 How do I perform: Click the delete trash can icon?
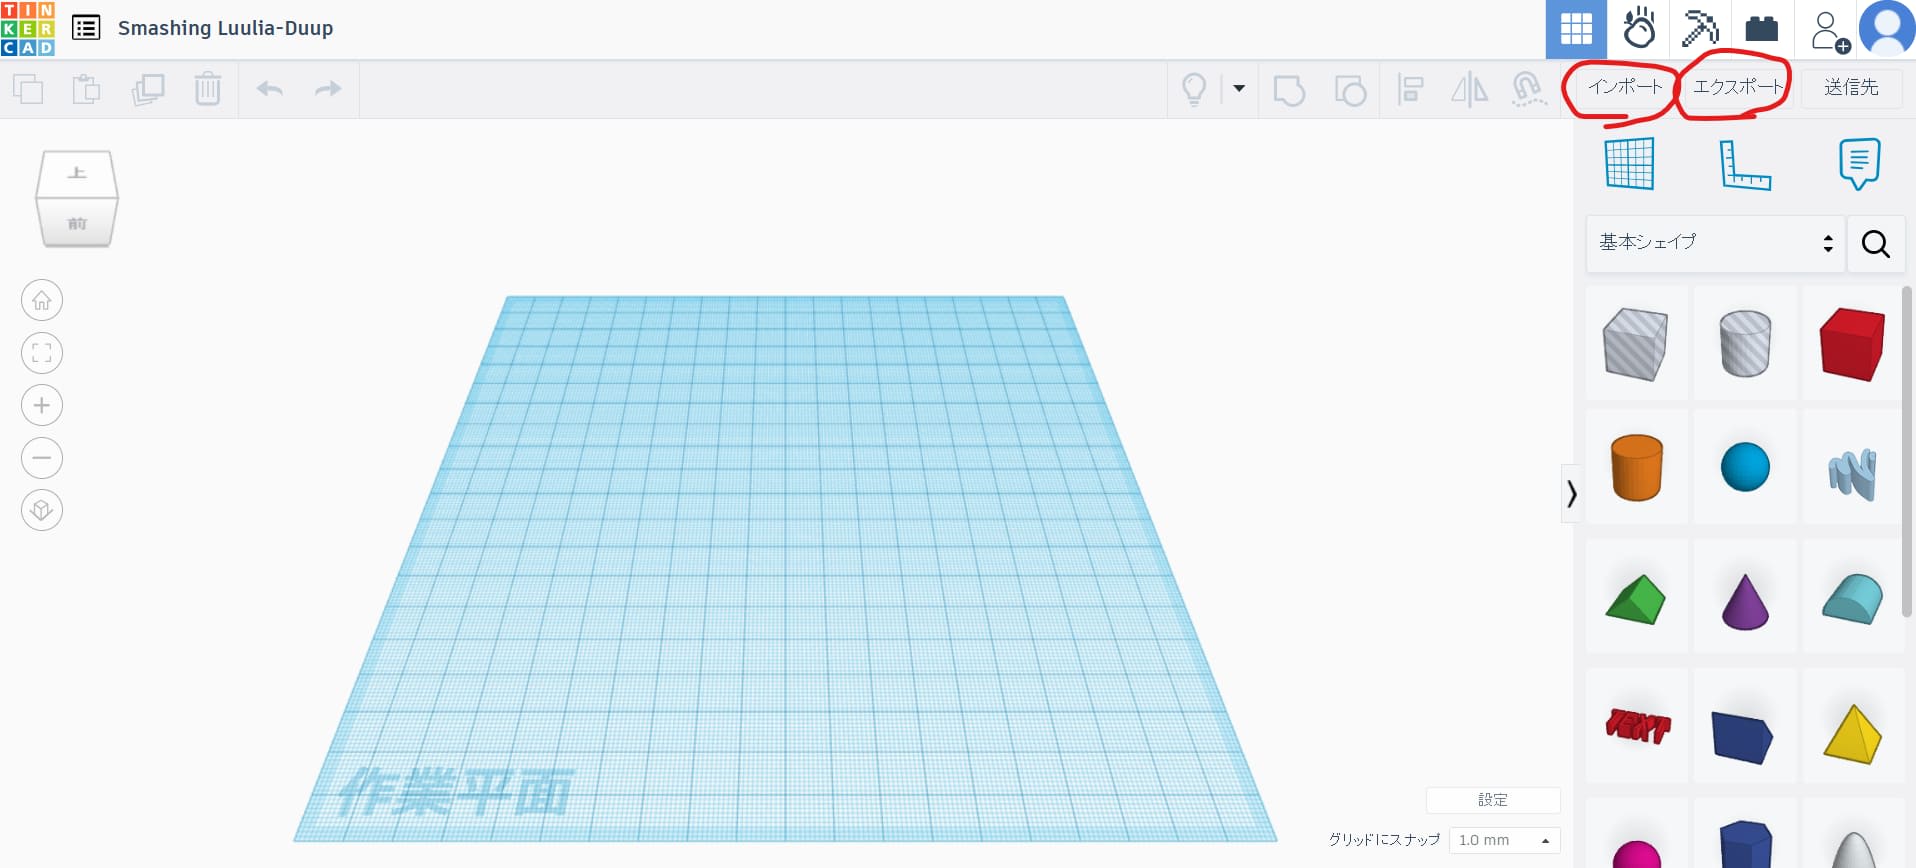207,89
